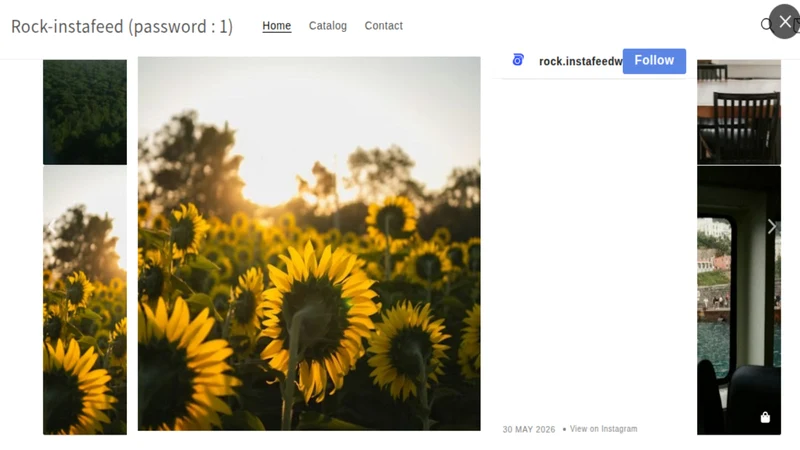Viewport: 800px width, 450px height.
Task: Open the View on Instagram link
Action: point(603,429)
